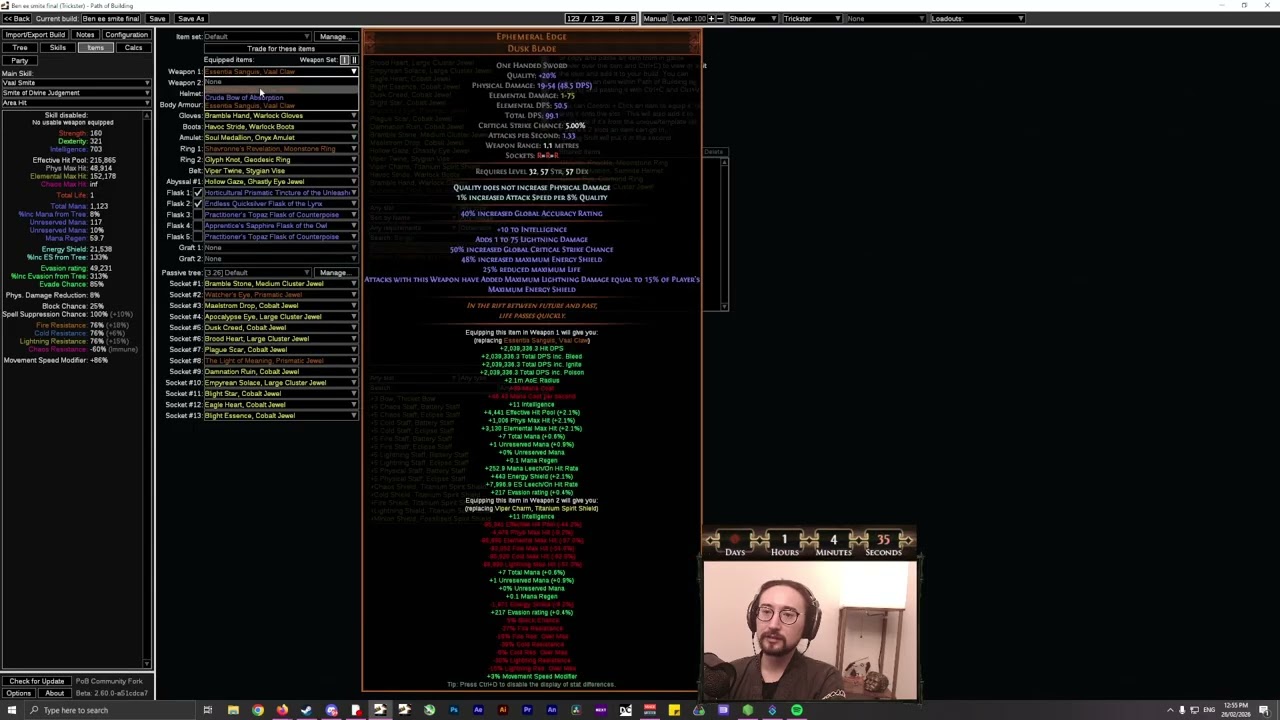Open Steam from the taskbar

pyautogui.click(x=306, y=710)
